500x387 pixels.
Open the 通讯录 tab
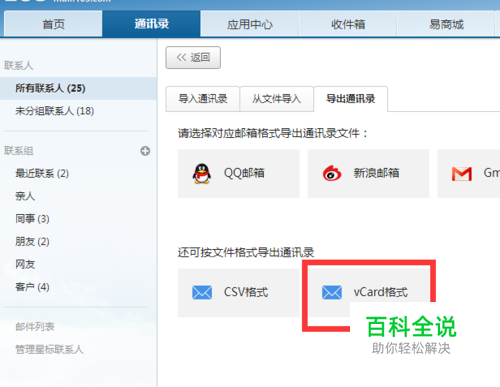point(151,24)
